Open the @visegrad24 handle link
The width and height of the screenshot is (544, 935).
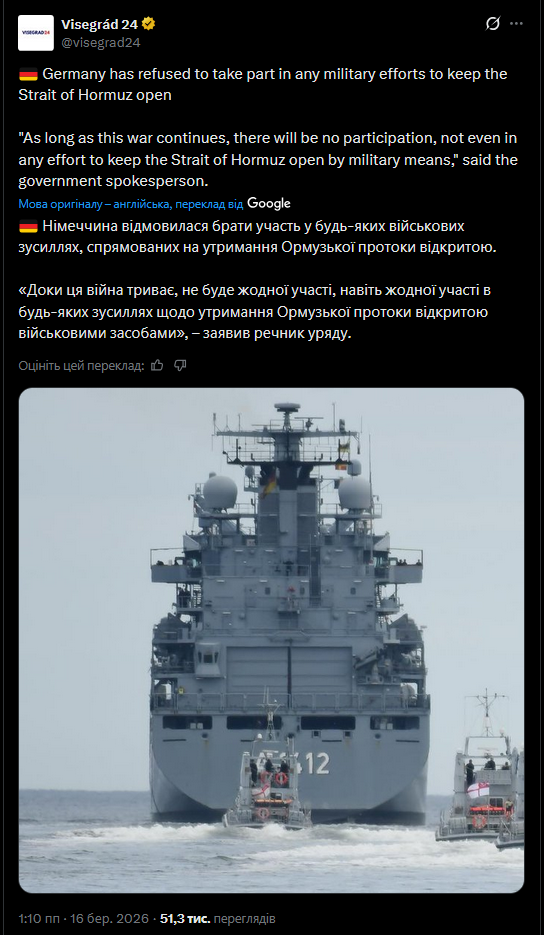click(x=101, y=42)
